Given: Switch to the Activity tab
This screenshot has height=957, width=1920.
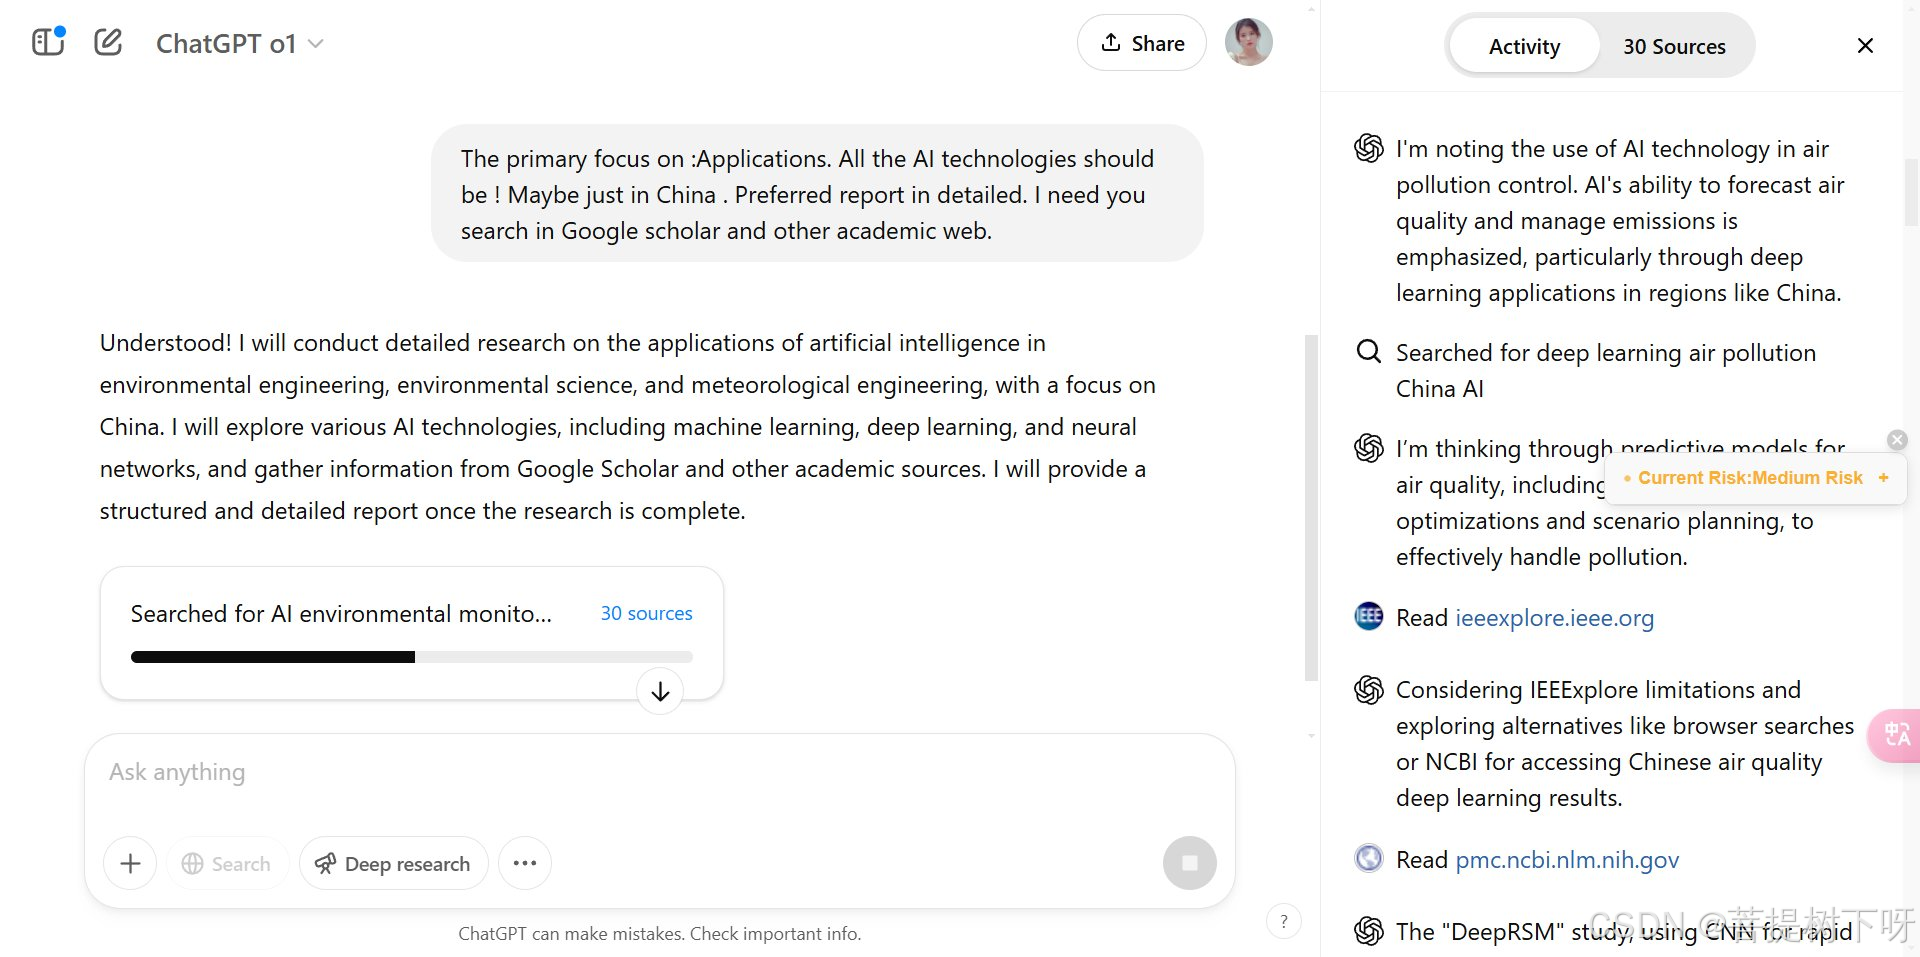Looking at the screenshot, I should click(x=1523, y=46).
